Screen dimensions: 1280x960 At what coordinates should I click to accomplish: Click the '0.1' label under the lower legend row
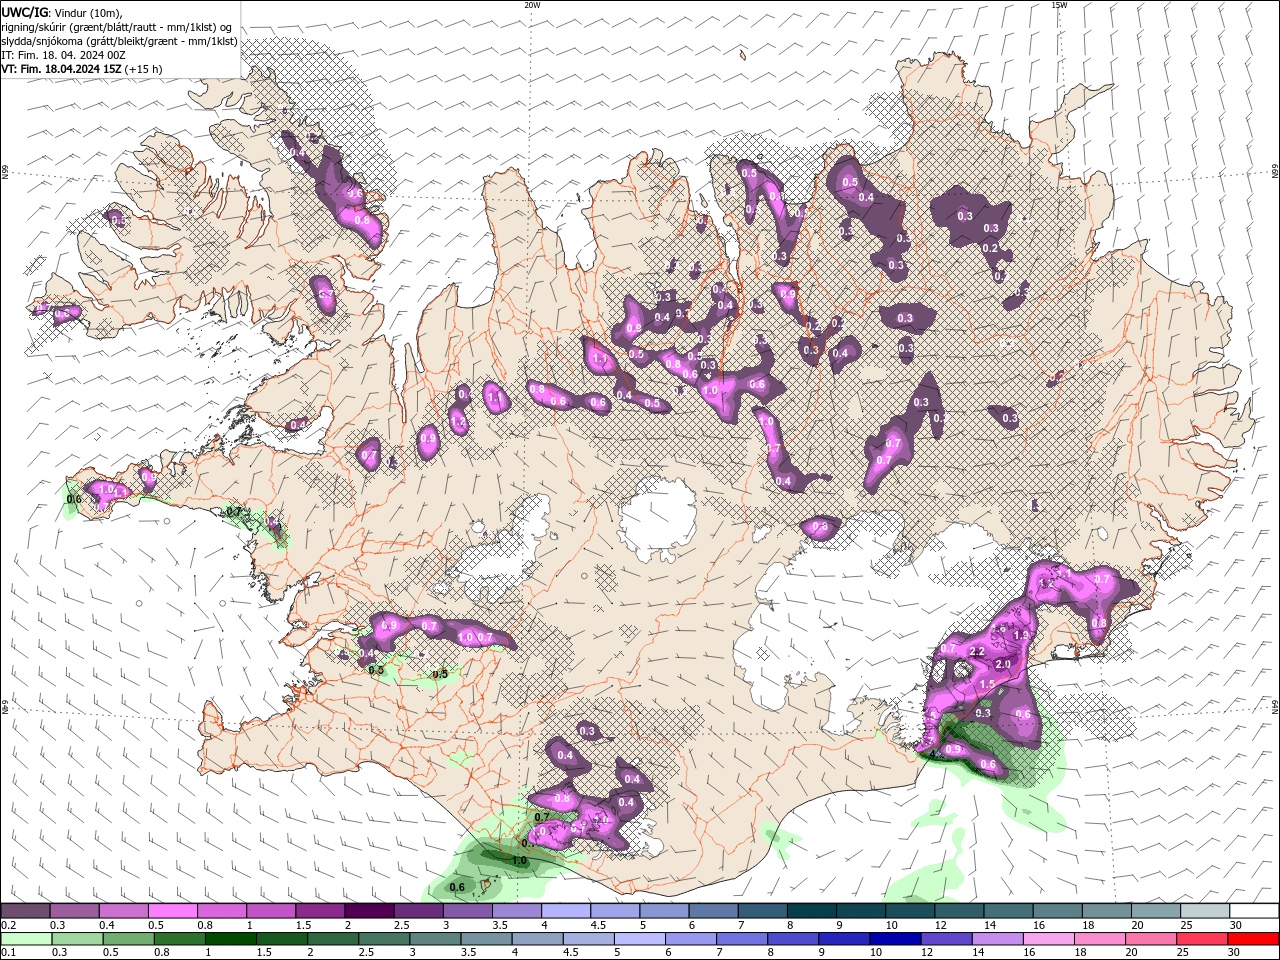point(8,953)
